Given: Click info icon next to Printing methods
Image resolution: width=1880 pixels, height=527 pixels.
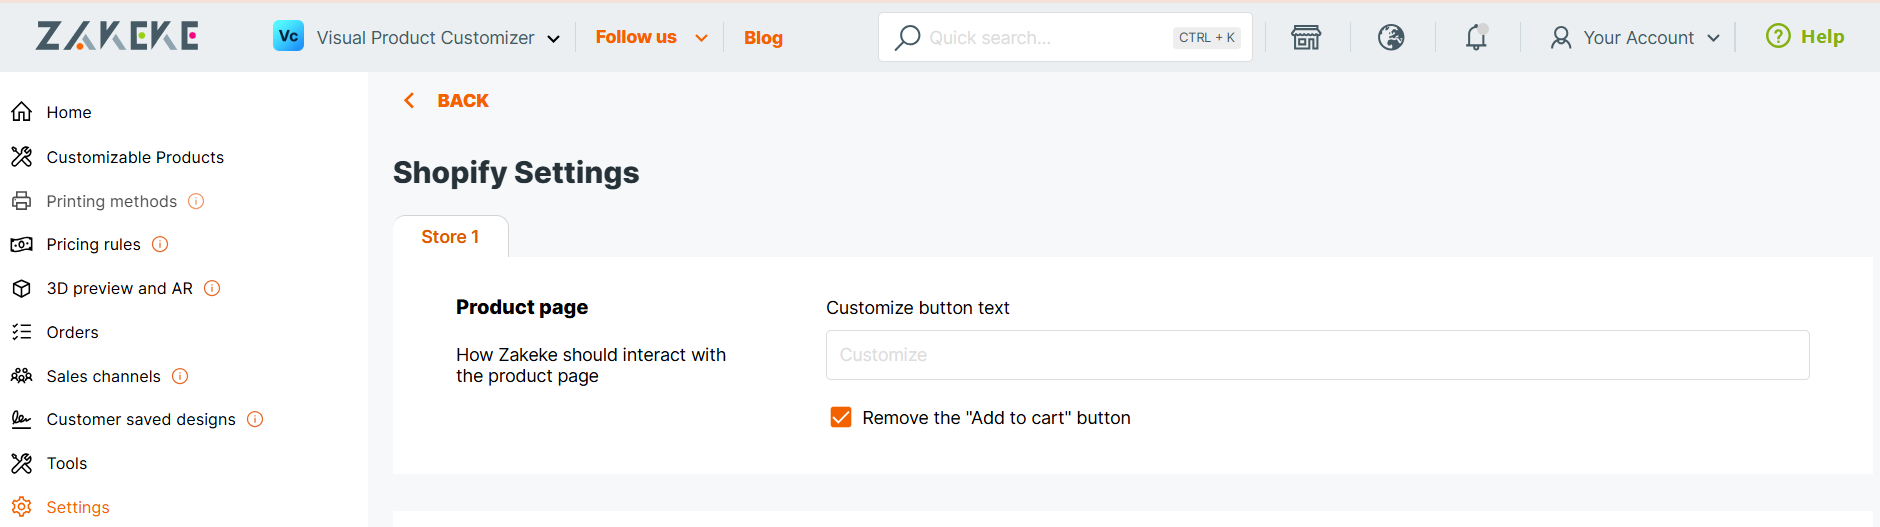Looking at the screenshot, I should pos(196,201).
